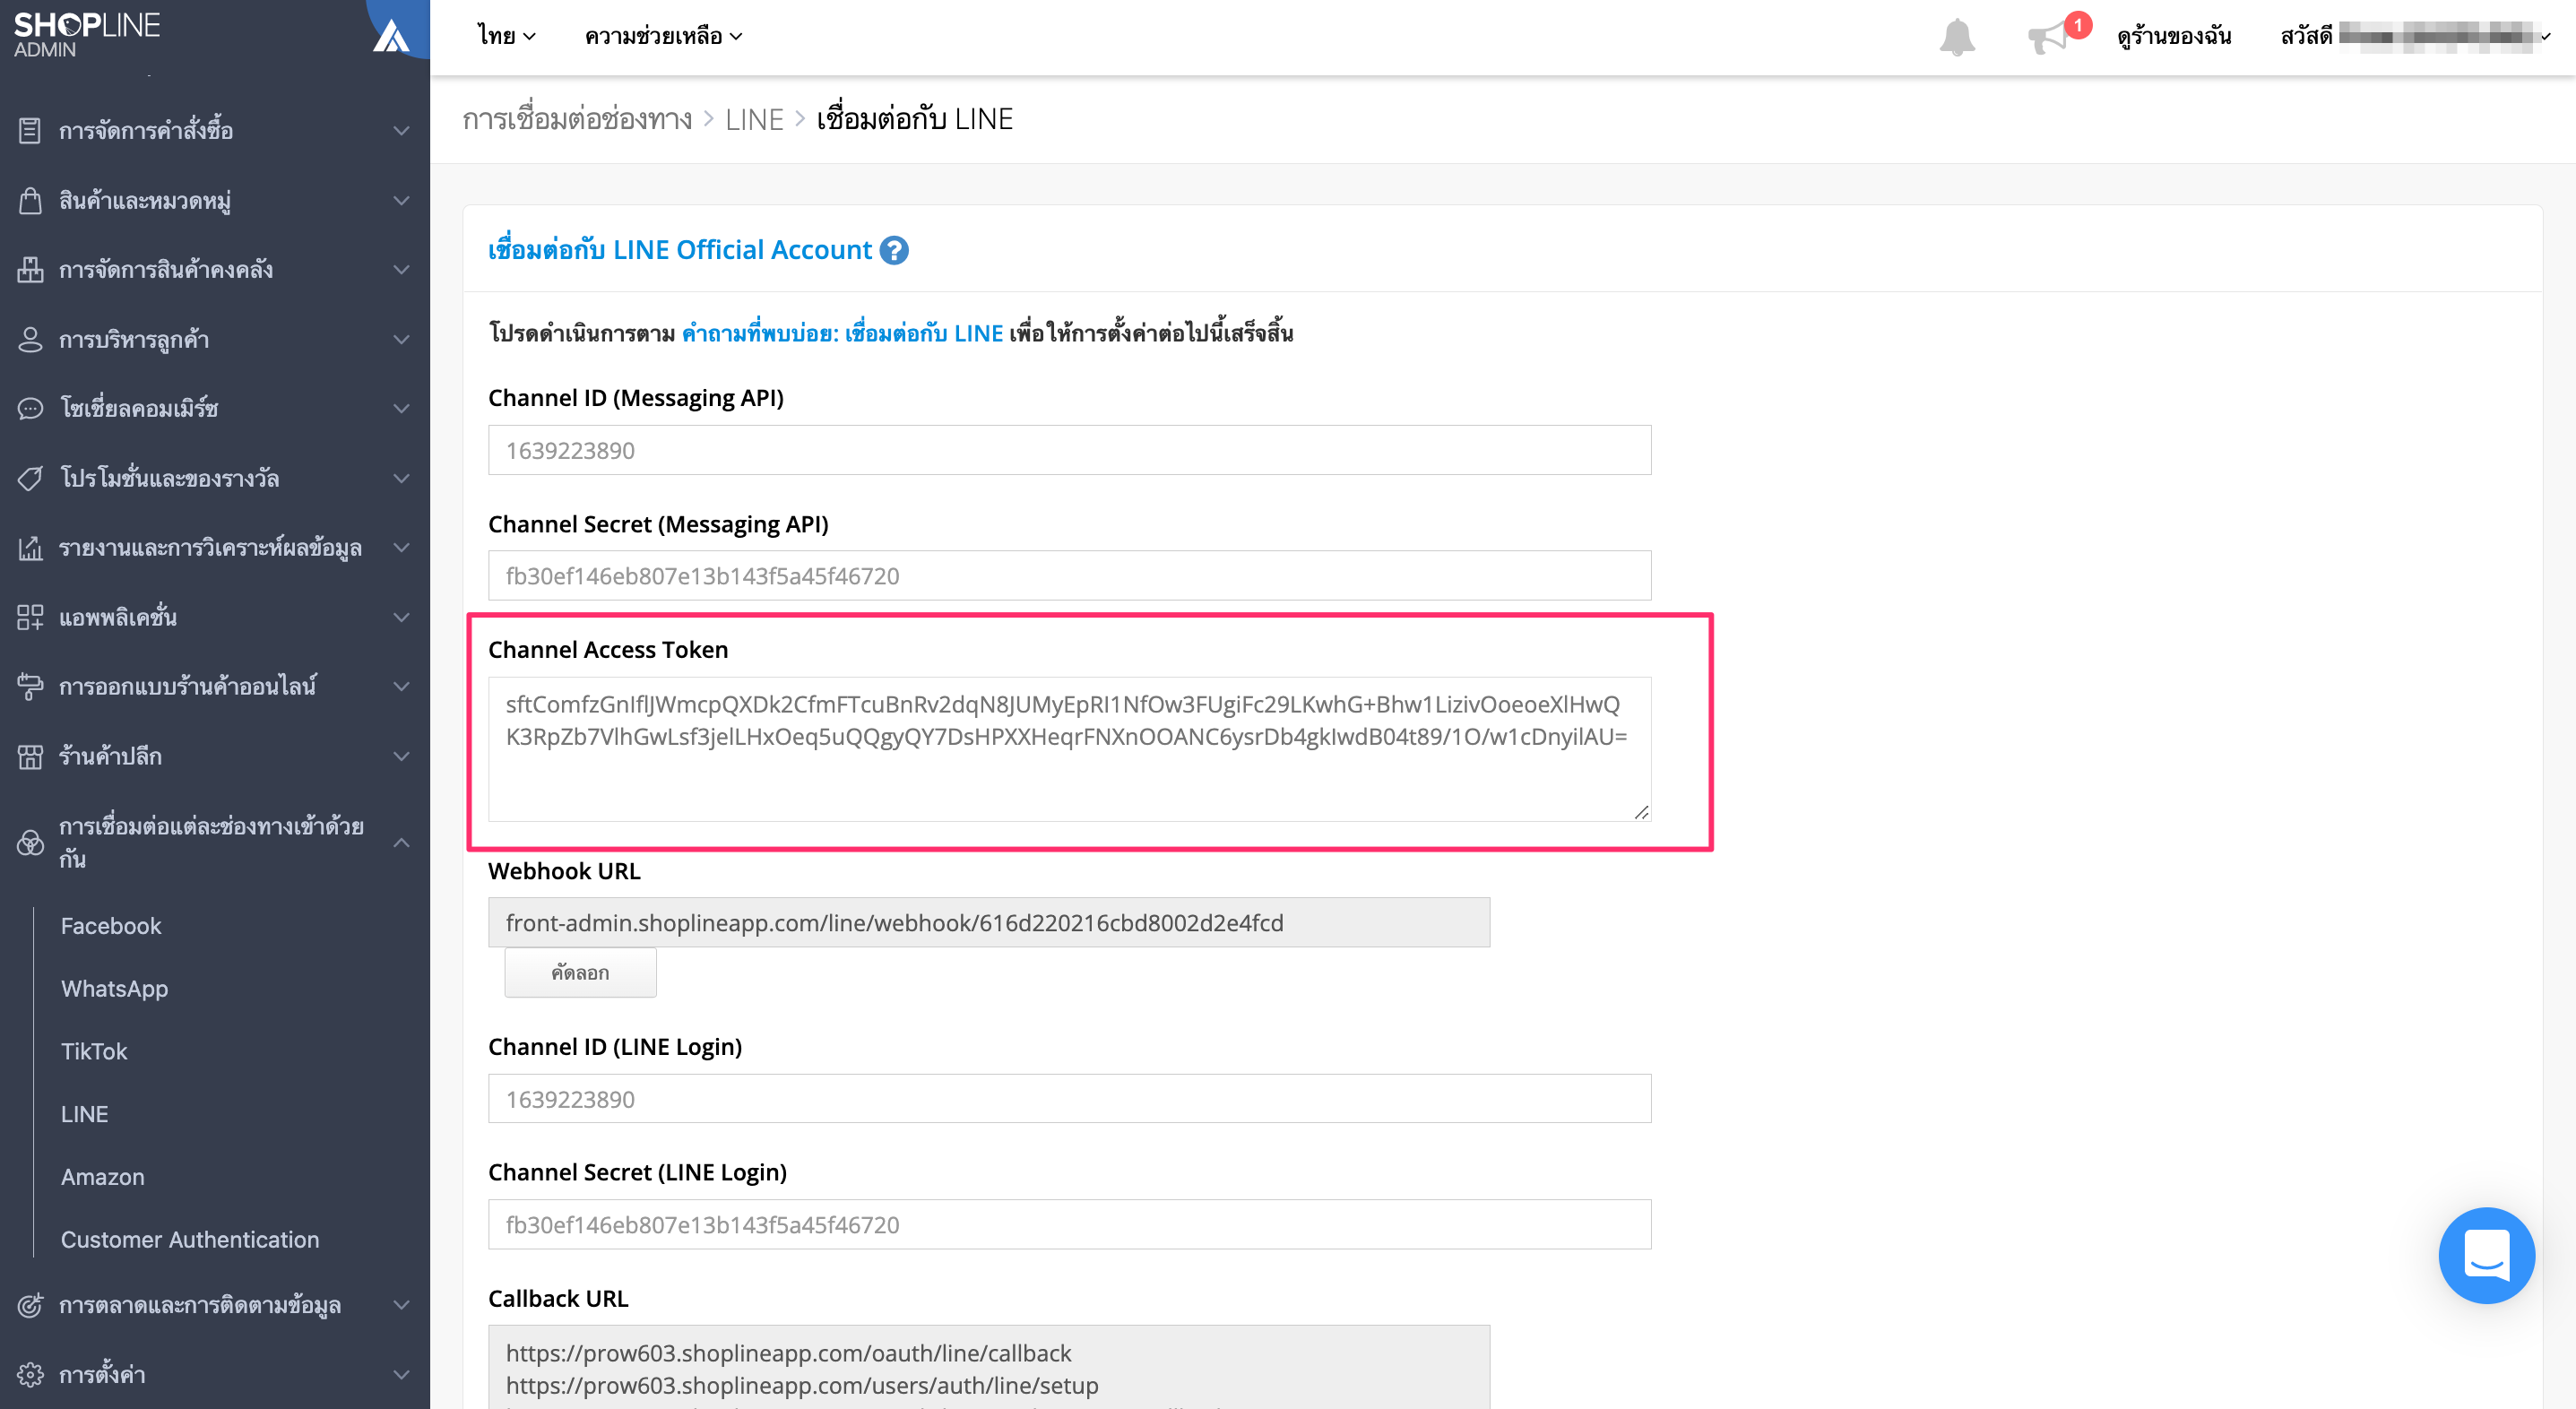The width and height of the screenshot is (2576, 1409).
Task: Click LINE in the breadcrumb
Action: click(x=754, y=119)
